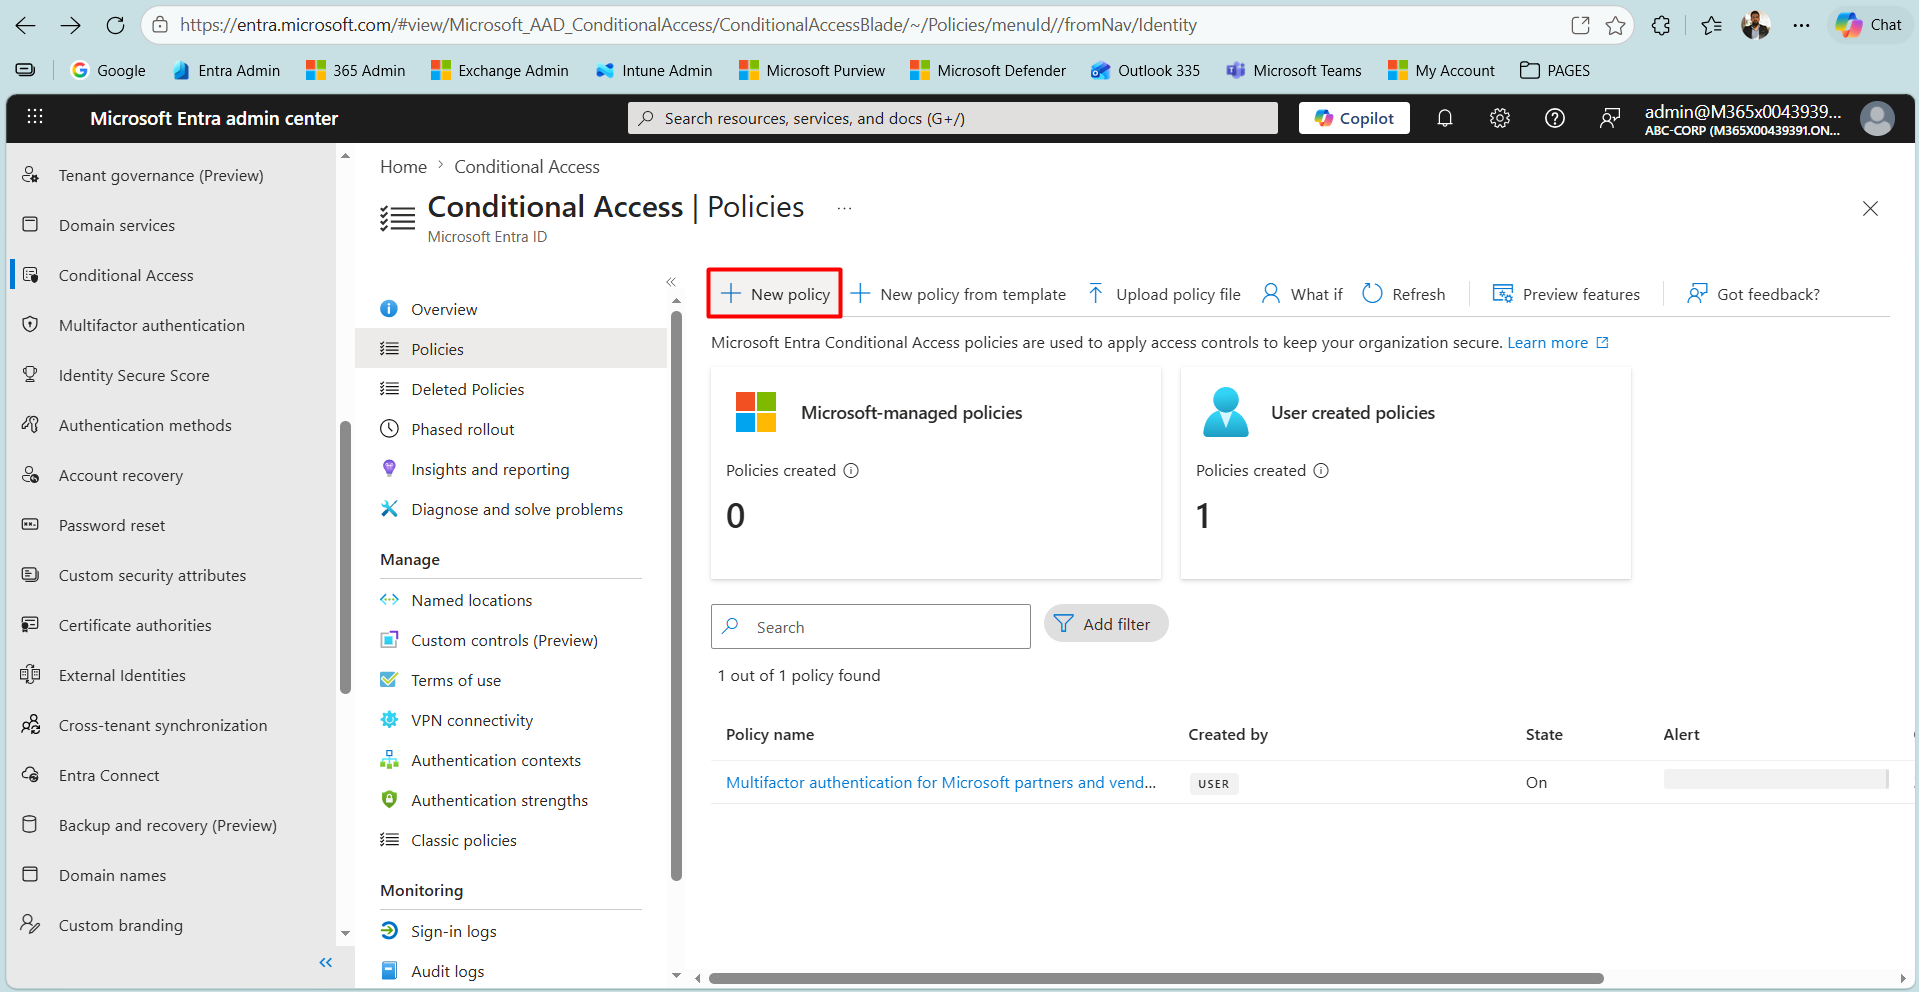Open the help question mark icon
Screen dimensions: 1919x992
coord(1555,118)
